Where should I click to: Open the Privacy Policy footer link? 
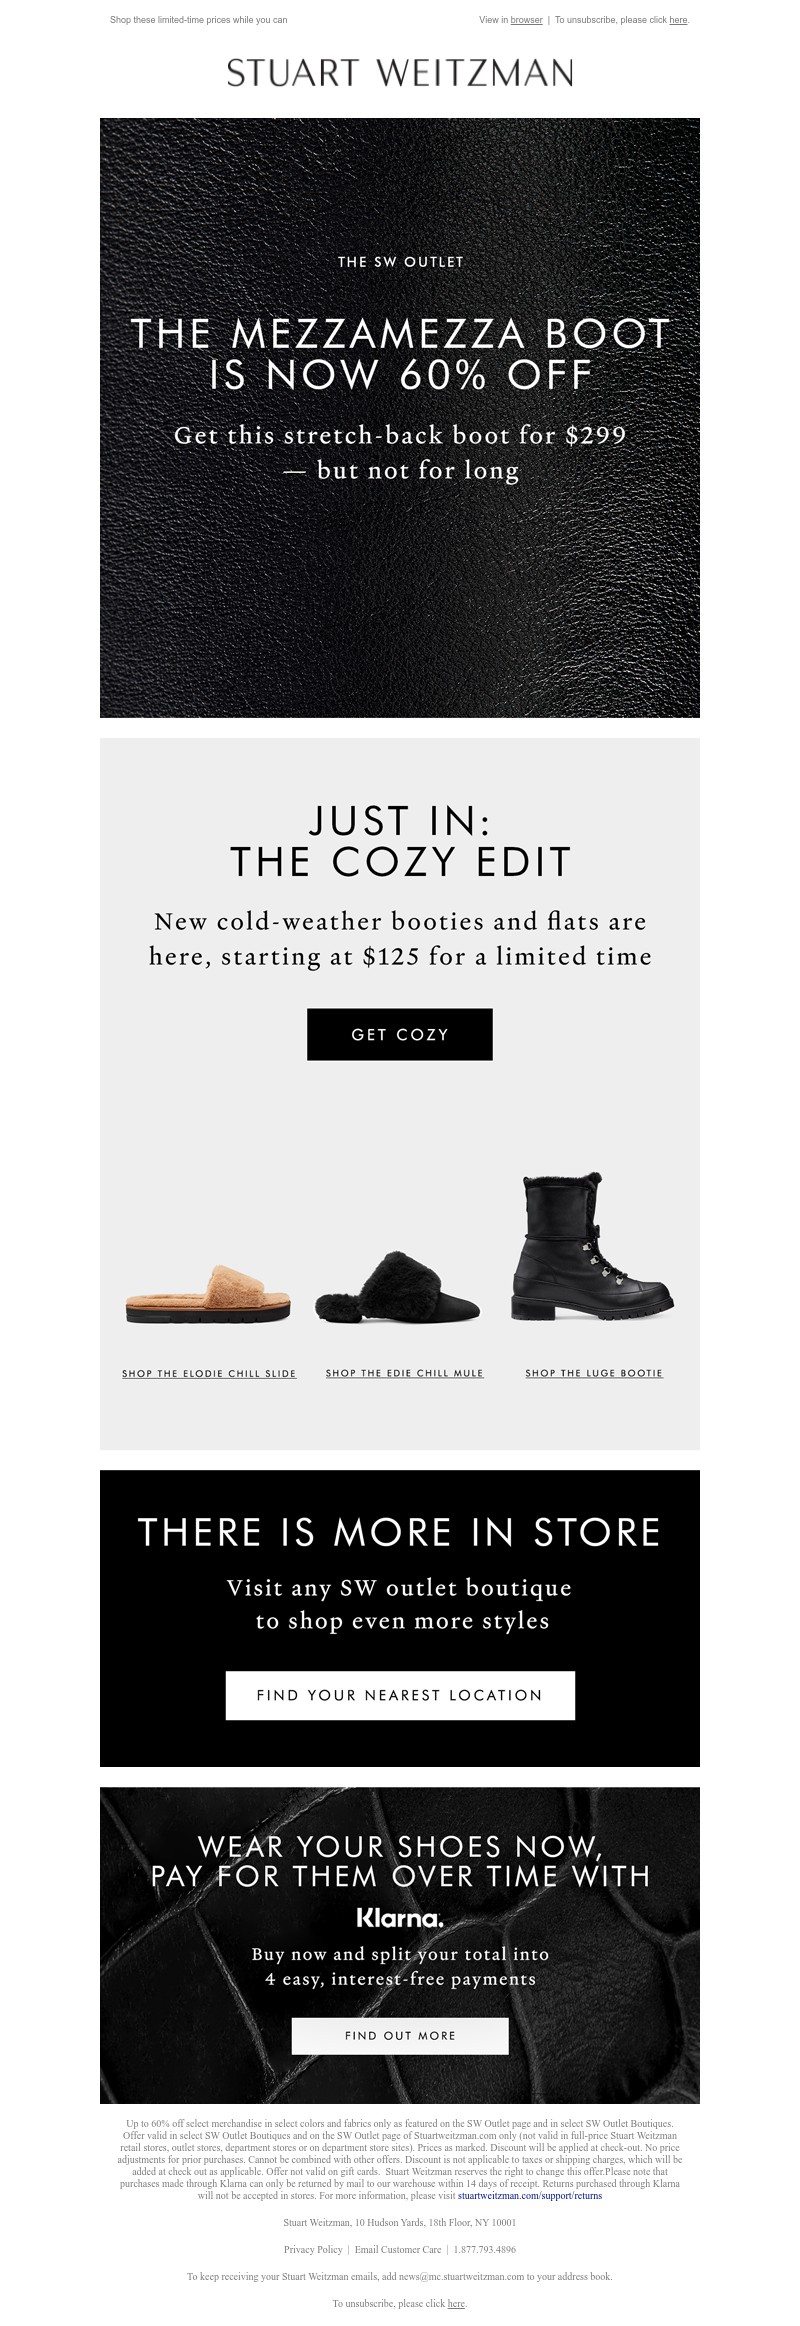click(x=313, y=2249)
